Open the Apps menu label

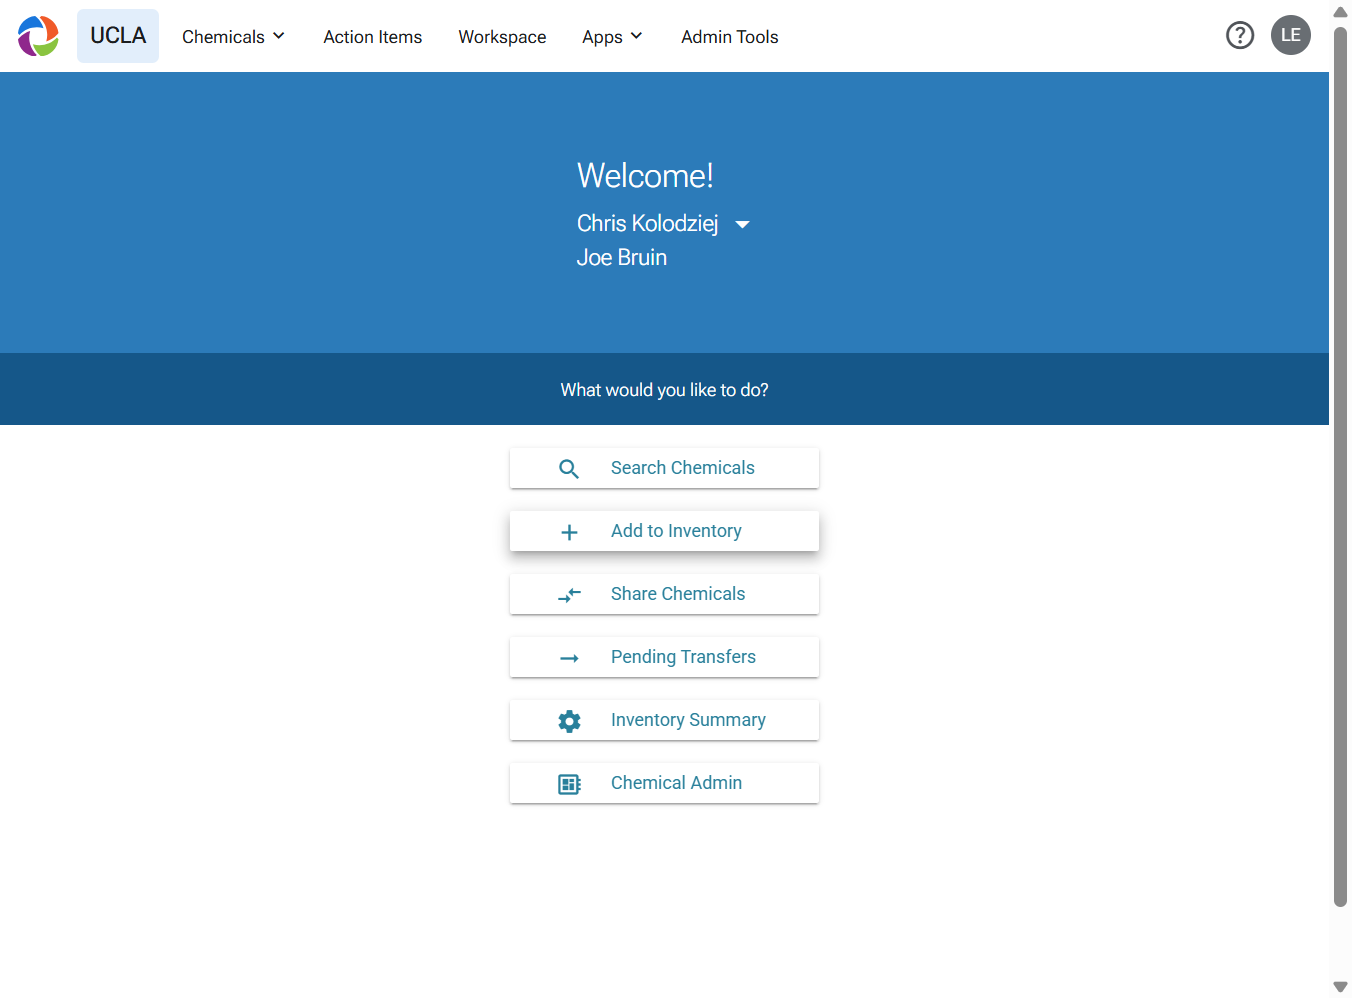point(602,37)
